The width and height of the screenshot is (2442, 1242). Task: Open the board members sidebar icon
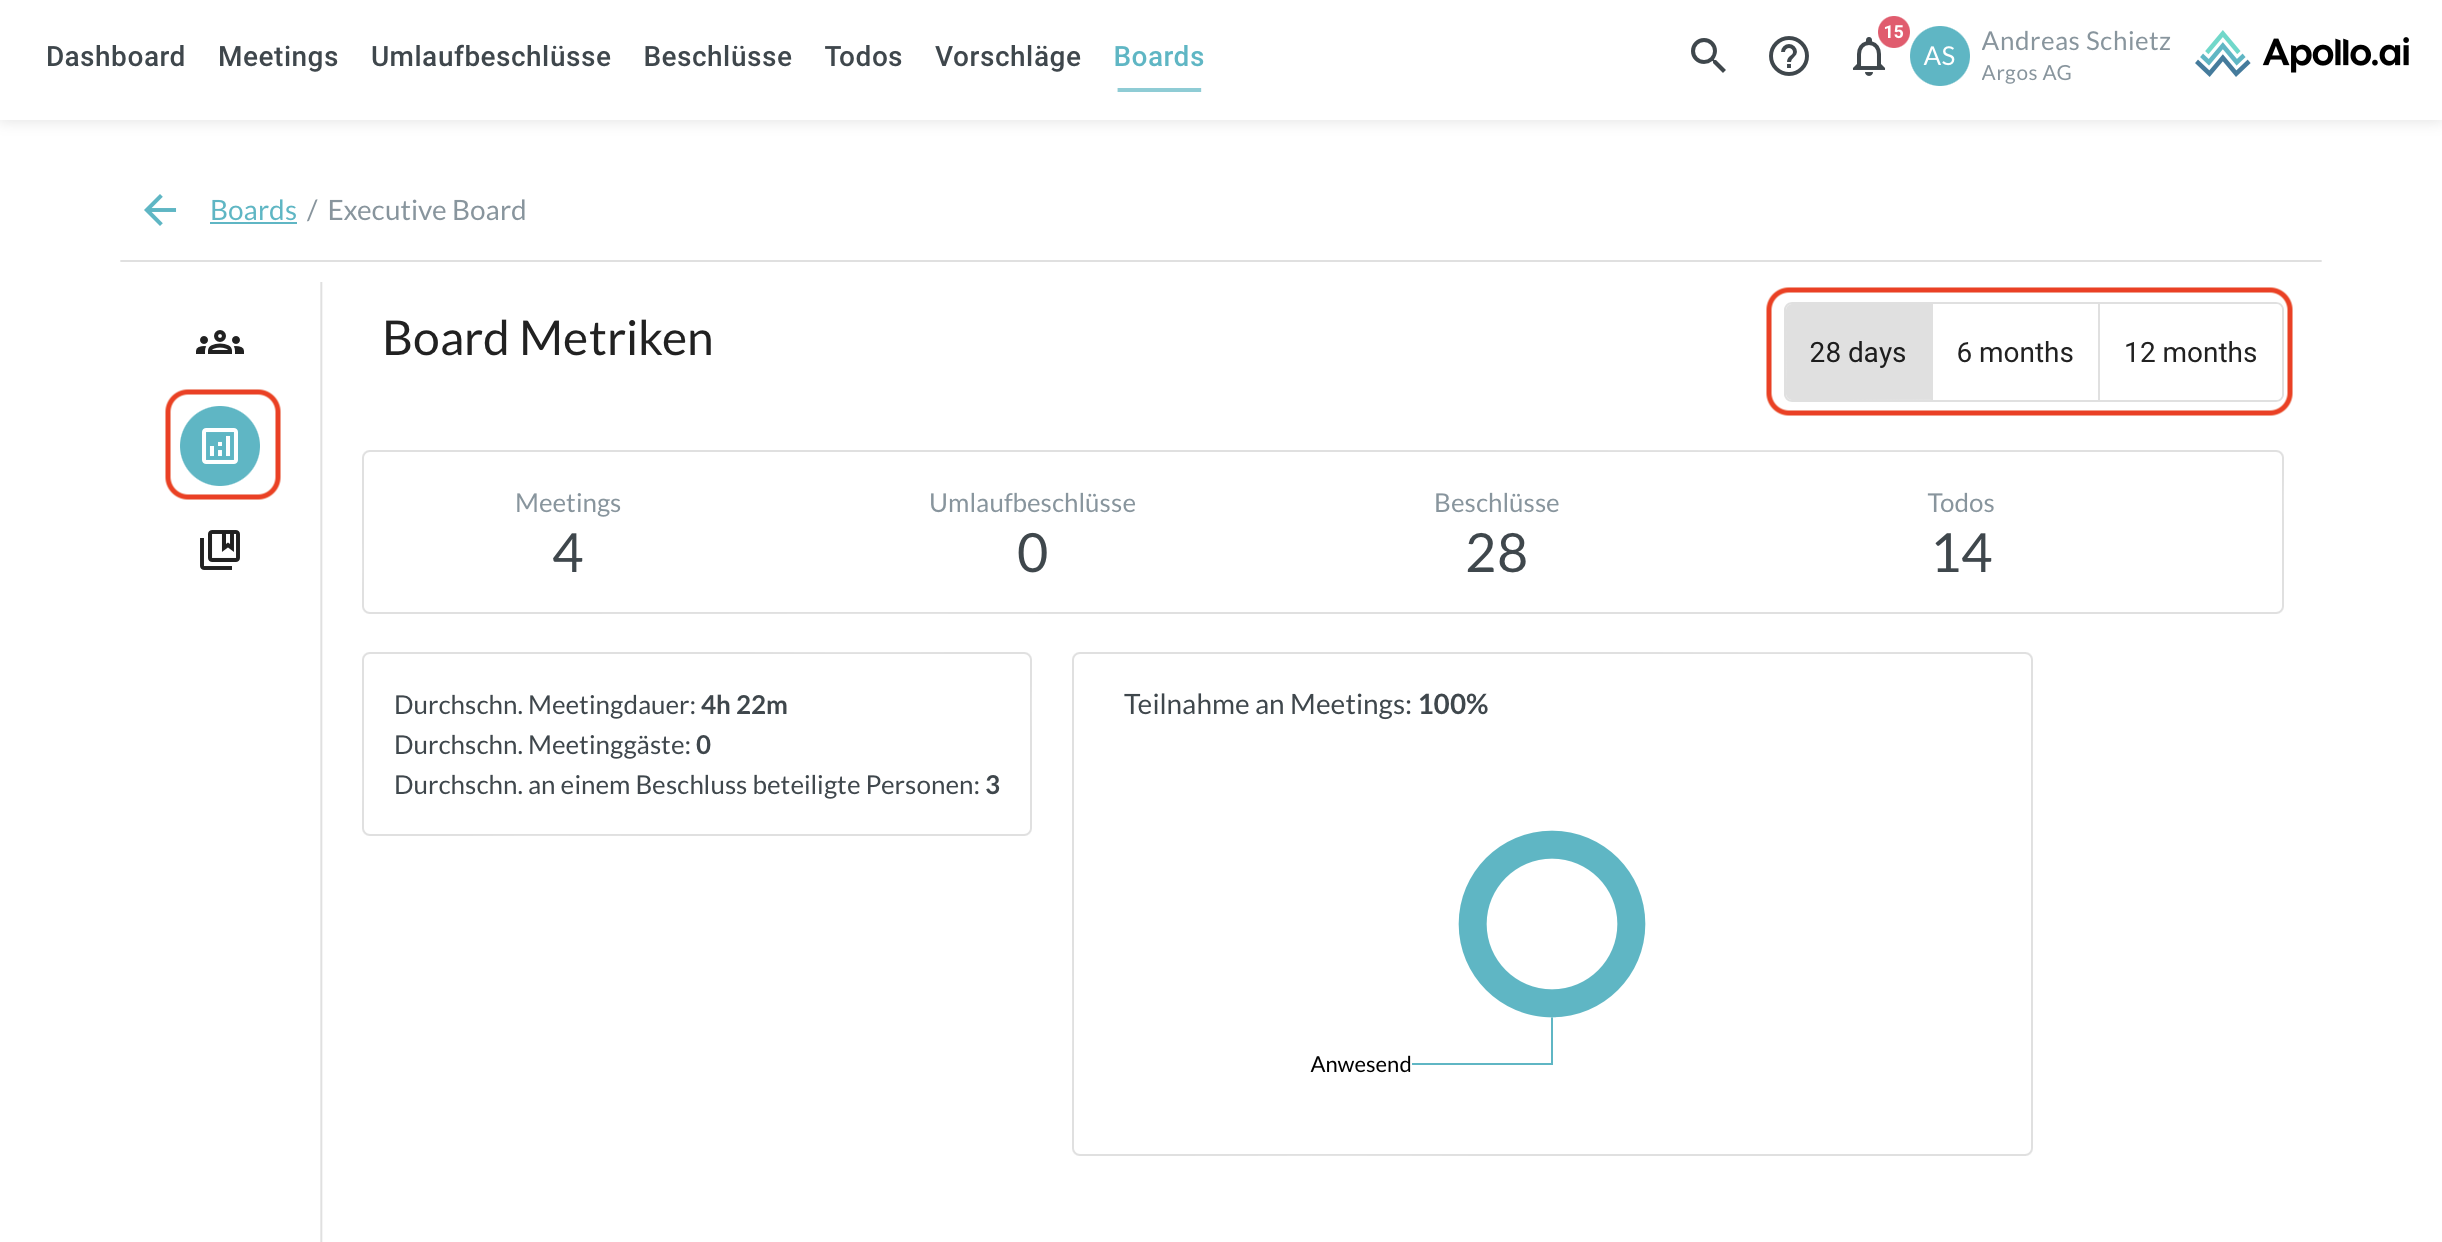tap(220, 343)
